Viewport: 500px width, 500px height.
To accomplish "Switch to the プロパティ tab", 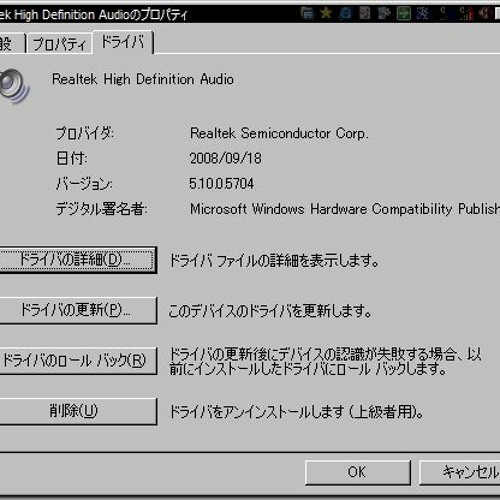I will (x=59, y=43).
